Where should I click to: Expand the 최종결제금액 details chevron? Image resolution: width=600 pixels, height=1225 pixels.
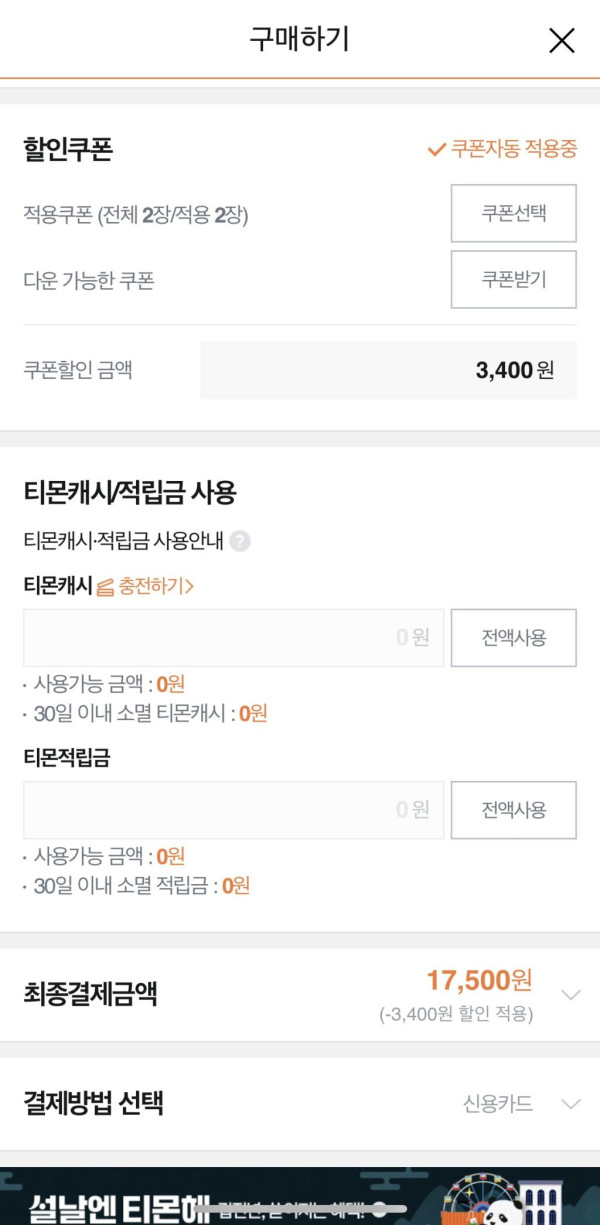point(570,995)
